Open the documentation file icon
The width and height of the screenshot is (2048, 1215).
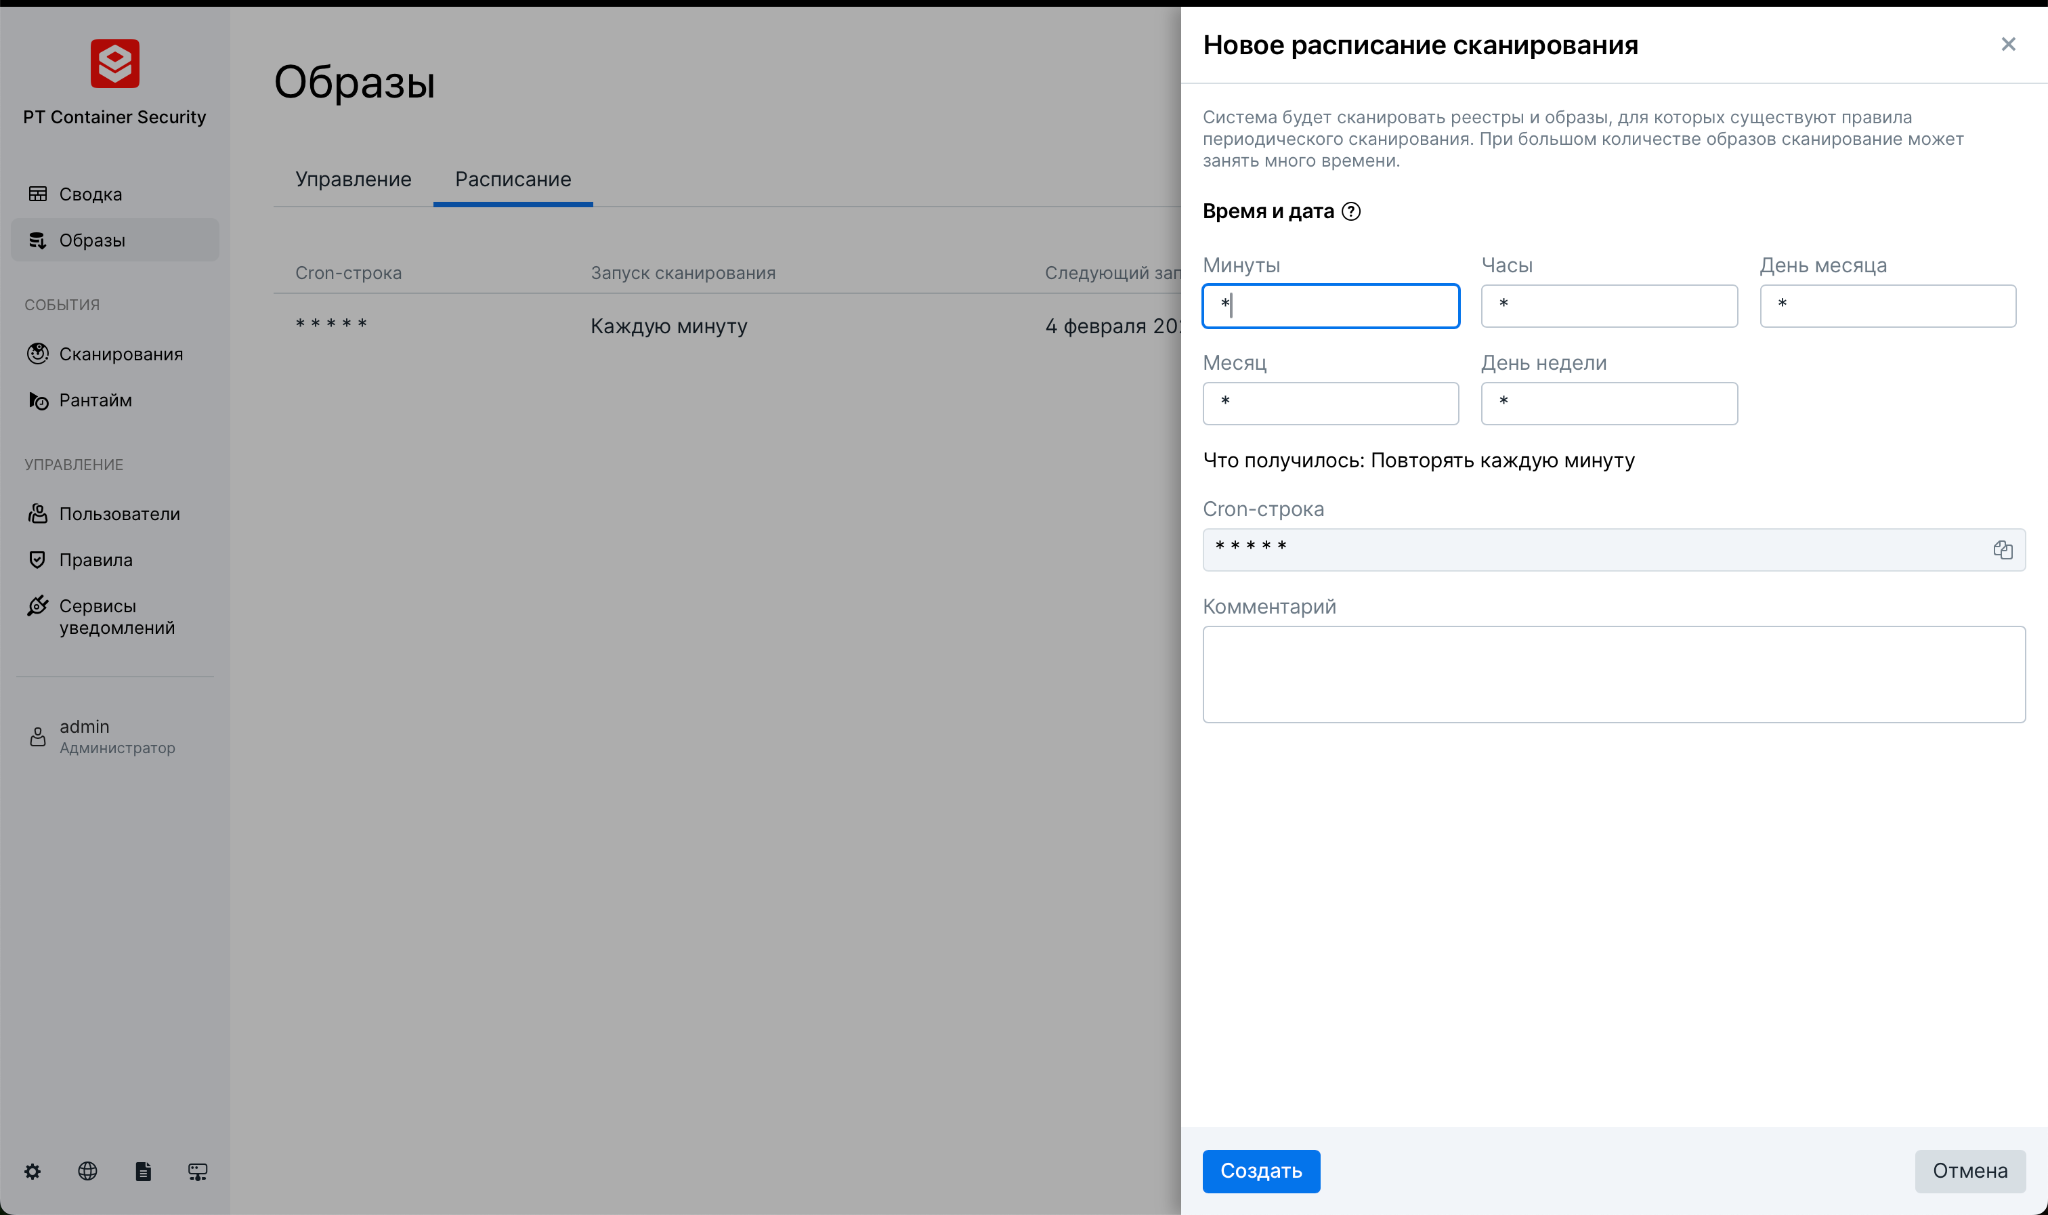click(x=143, y=1171)
